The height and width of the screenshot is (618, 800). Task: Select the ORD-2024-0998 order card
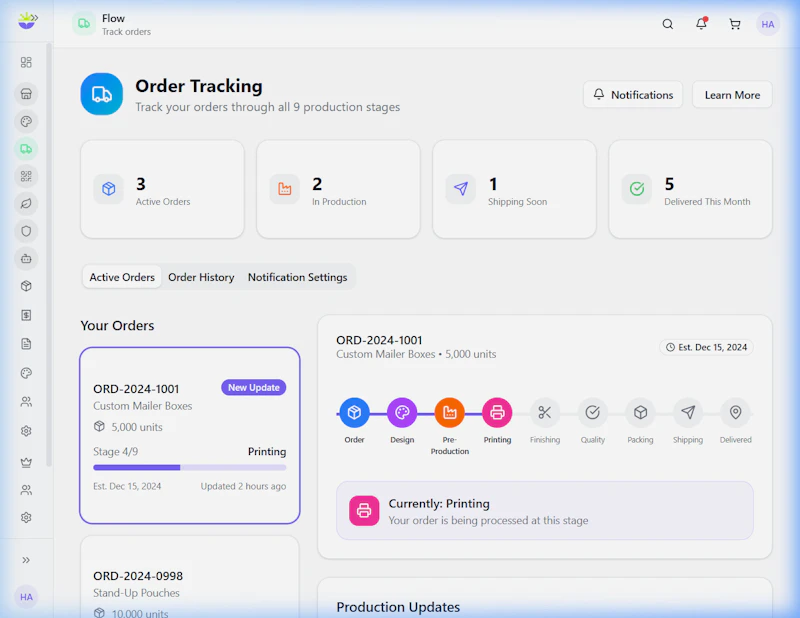tap(190, 577)
